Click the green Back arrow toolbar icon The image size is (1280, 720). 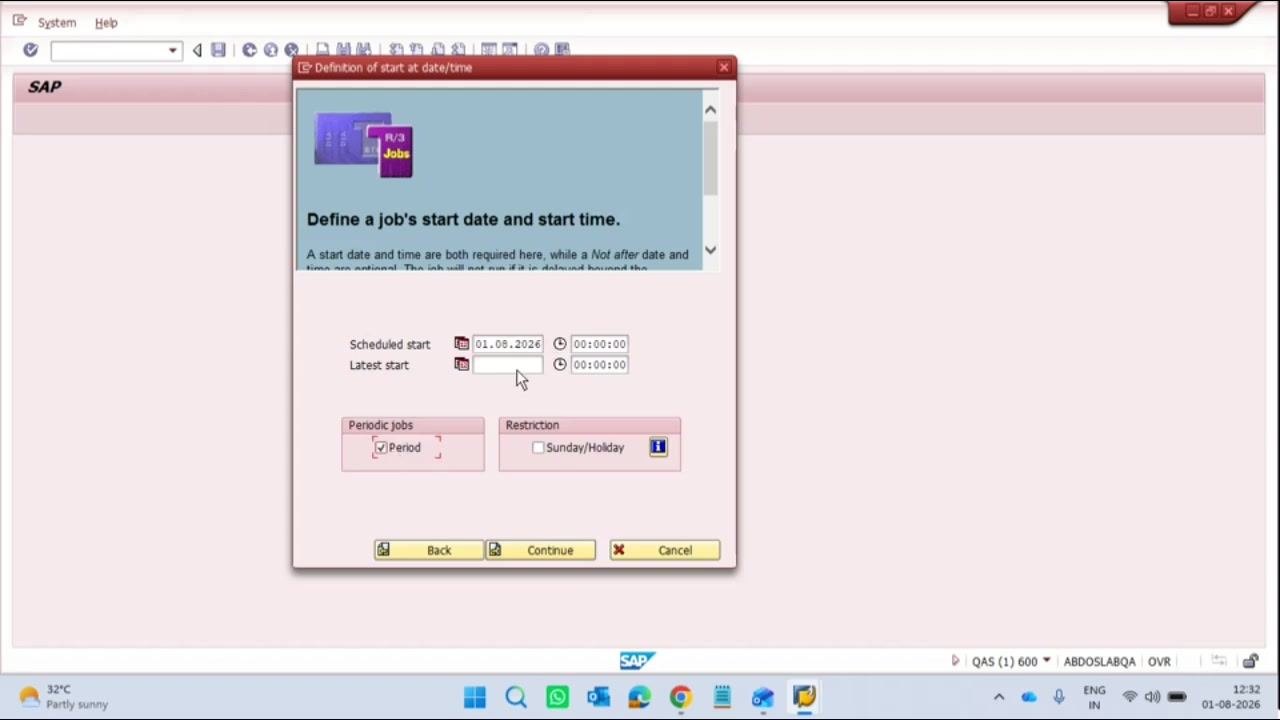(249, 50)
